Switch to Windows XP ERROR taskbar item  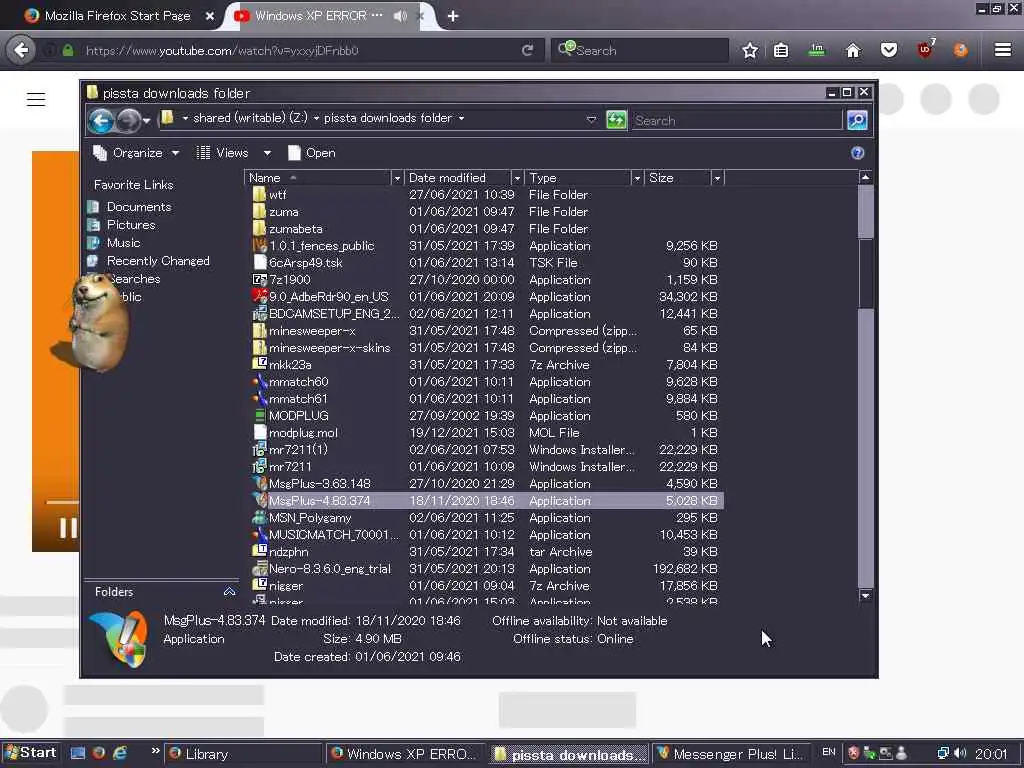click(406, 754)
